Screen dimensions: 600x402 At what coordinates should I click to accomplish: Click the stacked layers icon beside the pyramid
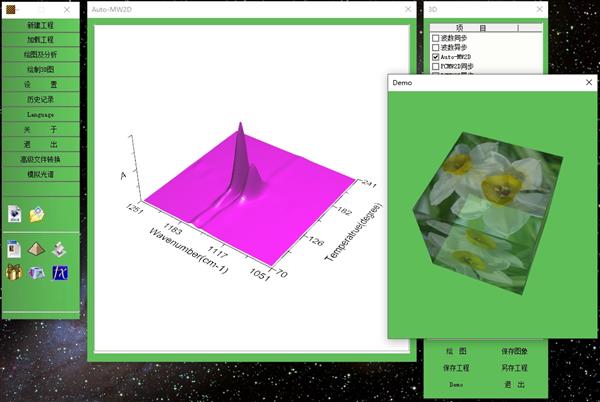click(60, 249)
